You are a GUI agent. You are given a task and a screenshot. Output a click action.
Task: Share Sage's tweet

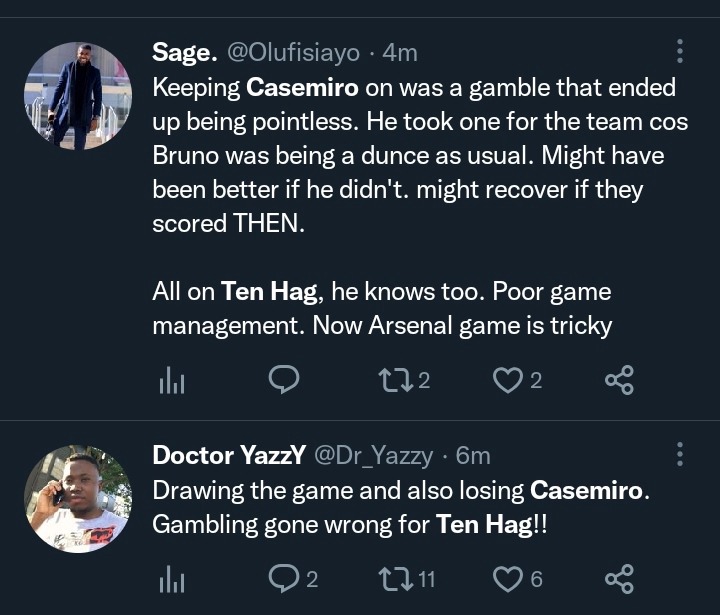click(x=619, y=379)
